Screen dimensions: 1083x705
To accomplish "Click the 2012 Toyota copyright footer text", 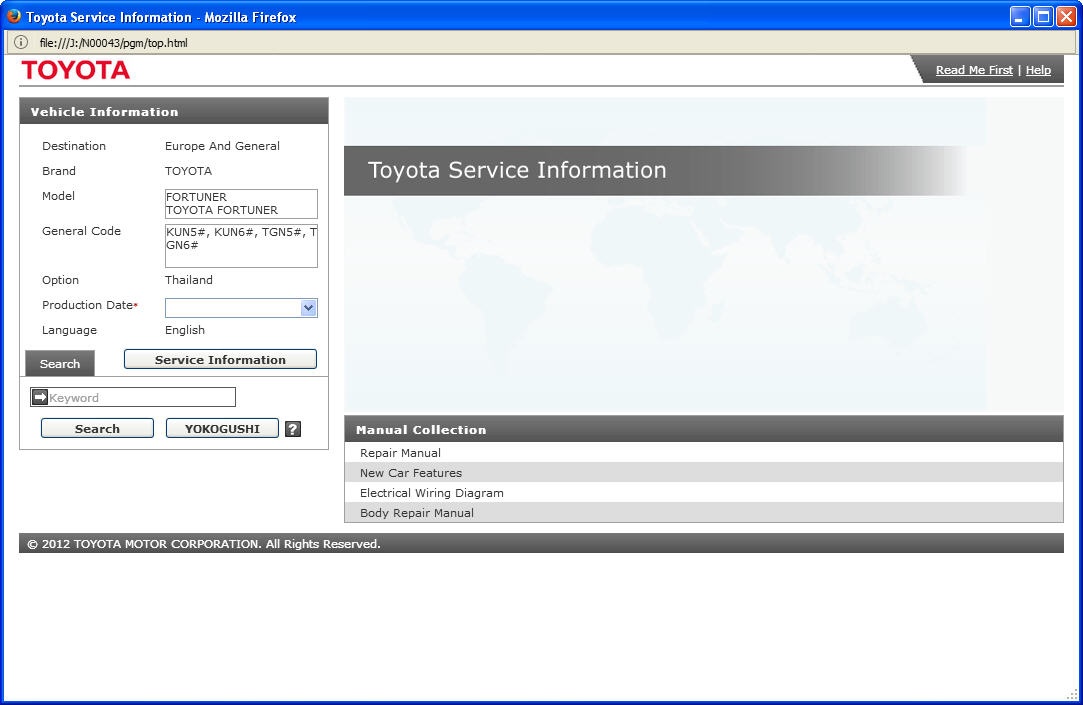I will coord(204,543).
